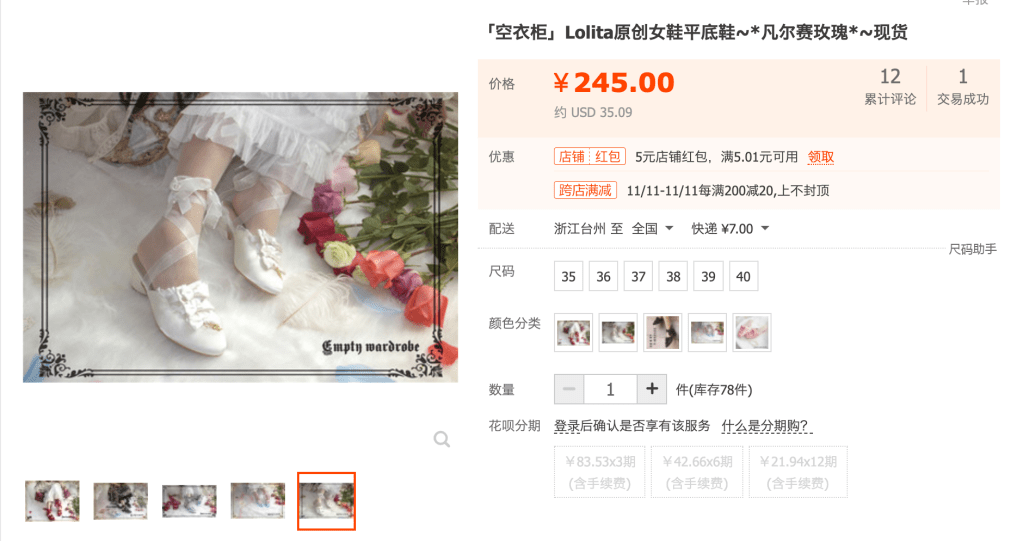
Task: Show the first gallery thumbnail image
Action: pyautogui.click(x=52, y=501)
